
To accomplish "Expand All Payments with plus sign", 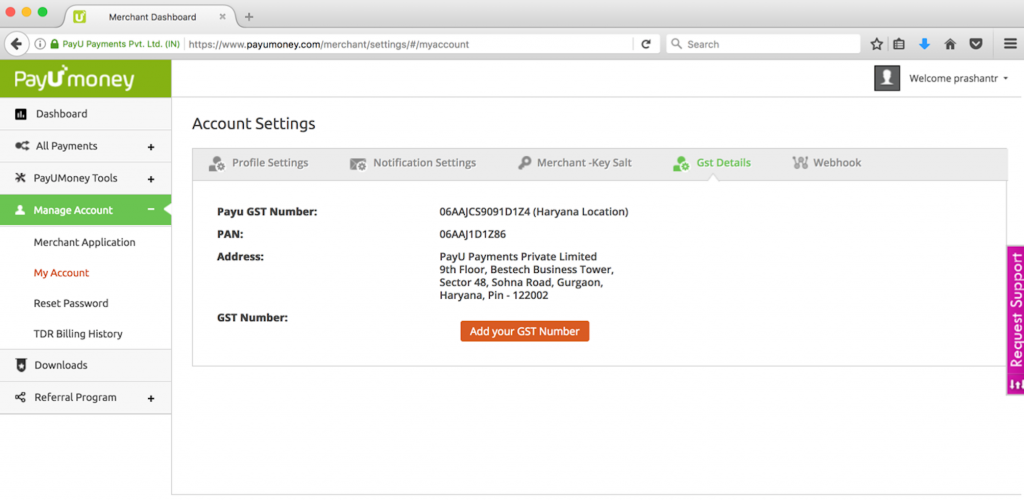I will (151, 148).
